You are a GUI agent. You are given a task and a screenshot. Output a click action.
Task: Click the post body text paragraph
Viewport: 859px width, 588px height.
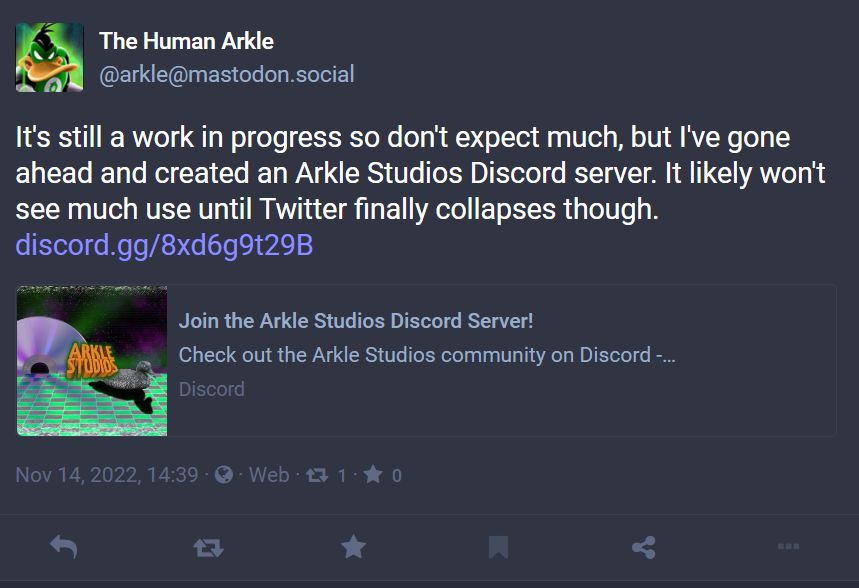tap(420, 173)
